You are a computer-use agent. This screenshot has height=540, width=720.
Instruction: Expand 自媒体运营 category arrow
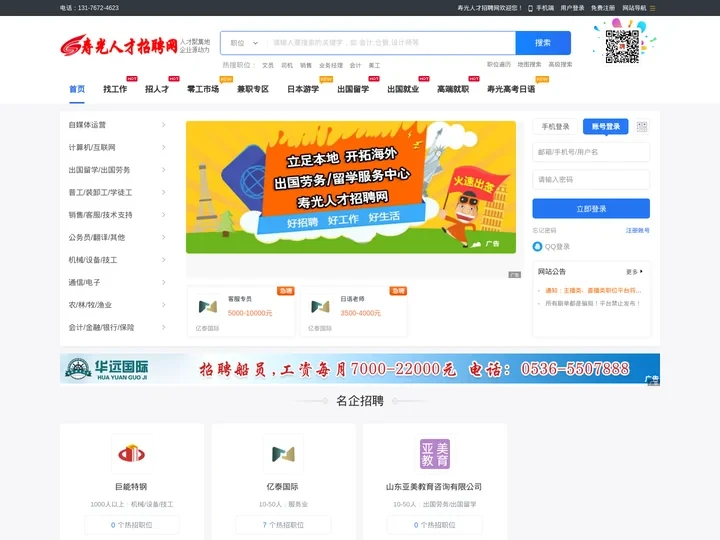point(163,125)
